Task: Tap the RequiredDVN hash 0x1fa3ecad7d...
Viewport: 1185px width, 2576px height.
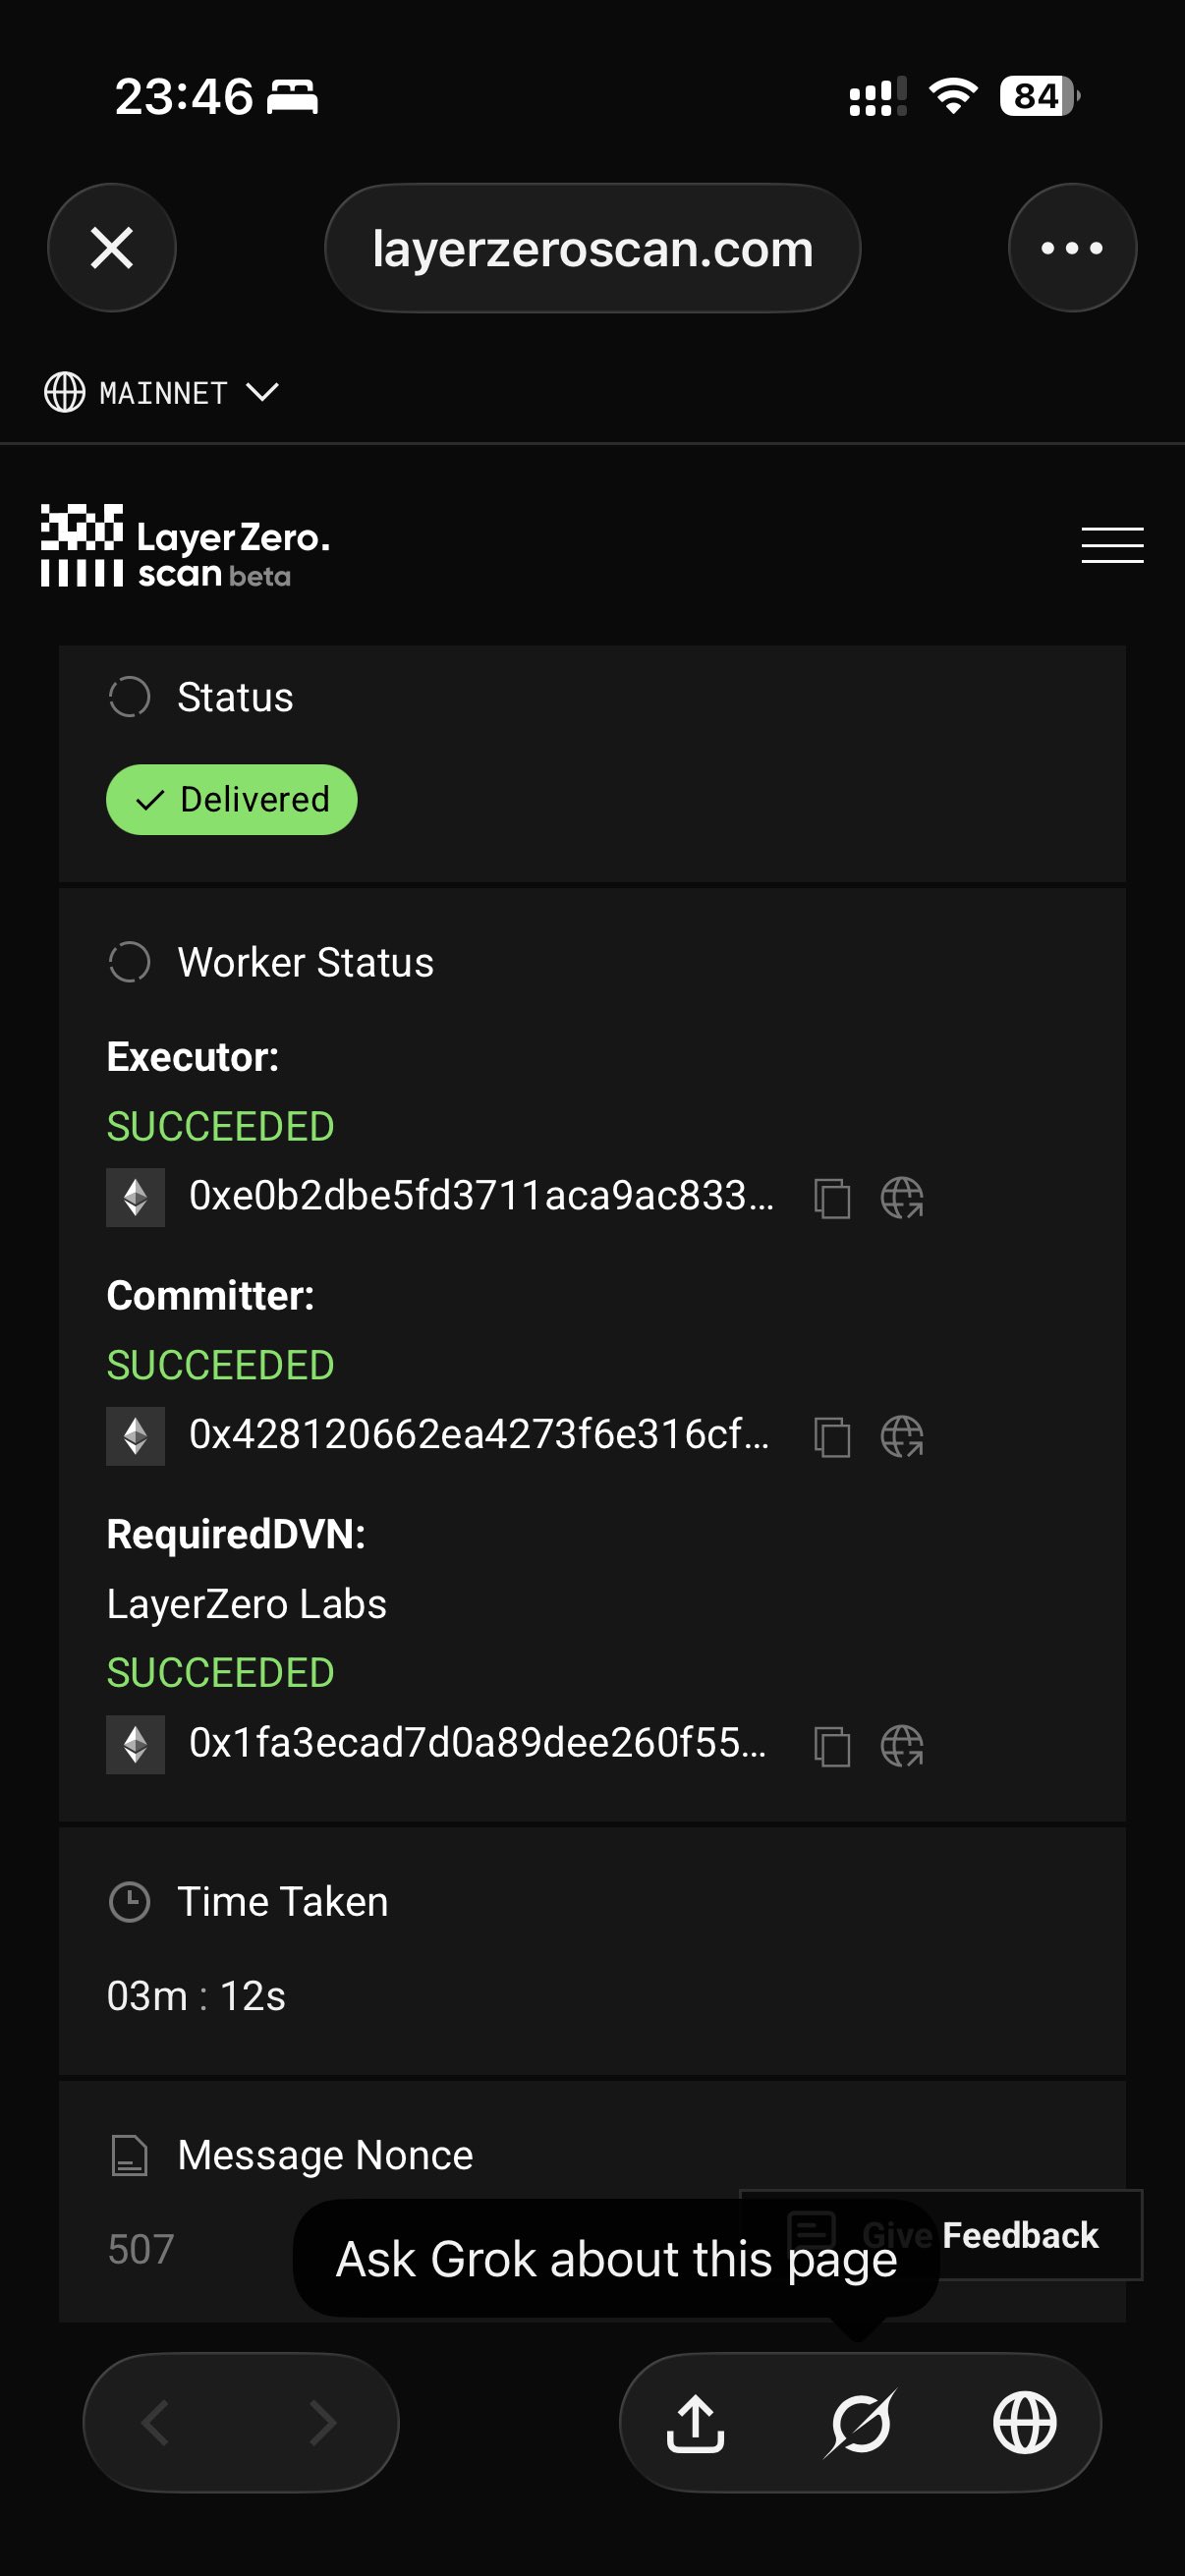Action: click(x=477, y=1744)
